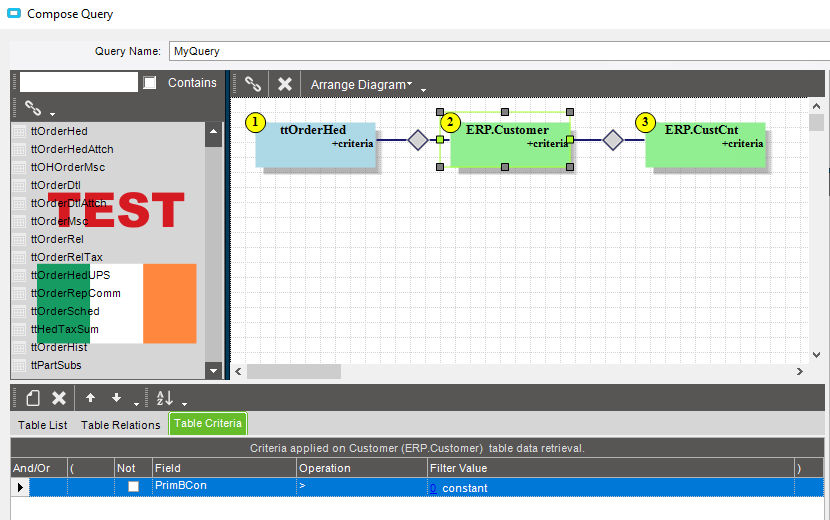
Task: Switch to Table List tab
Action: [x=43, y=425]
